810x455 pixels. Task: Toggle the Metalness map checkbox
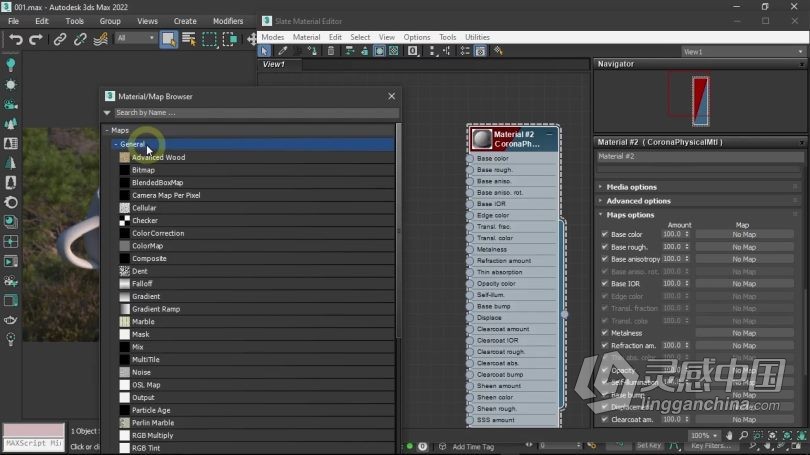click(604, 333)
